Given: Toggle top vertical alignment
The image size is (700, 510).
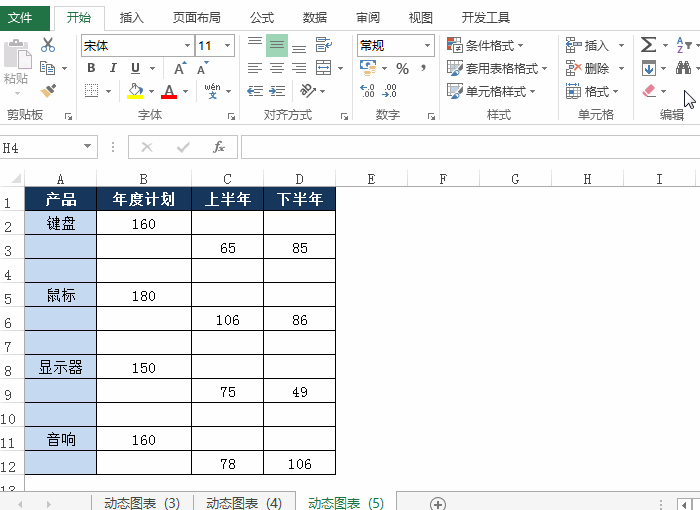Looking at the screenshot, I should [255, 45].
